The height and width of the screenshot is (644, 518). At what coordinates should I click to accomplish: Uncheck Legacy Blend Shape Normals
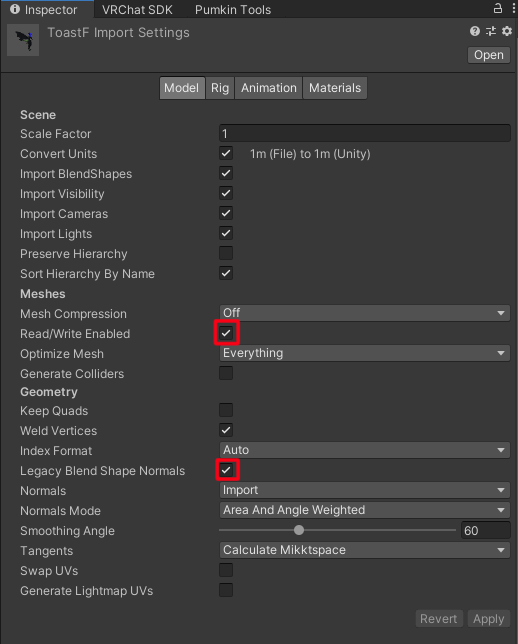coord(226,470)
